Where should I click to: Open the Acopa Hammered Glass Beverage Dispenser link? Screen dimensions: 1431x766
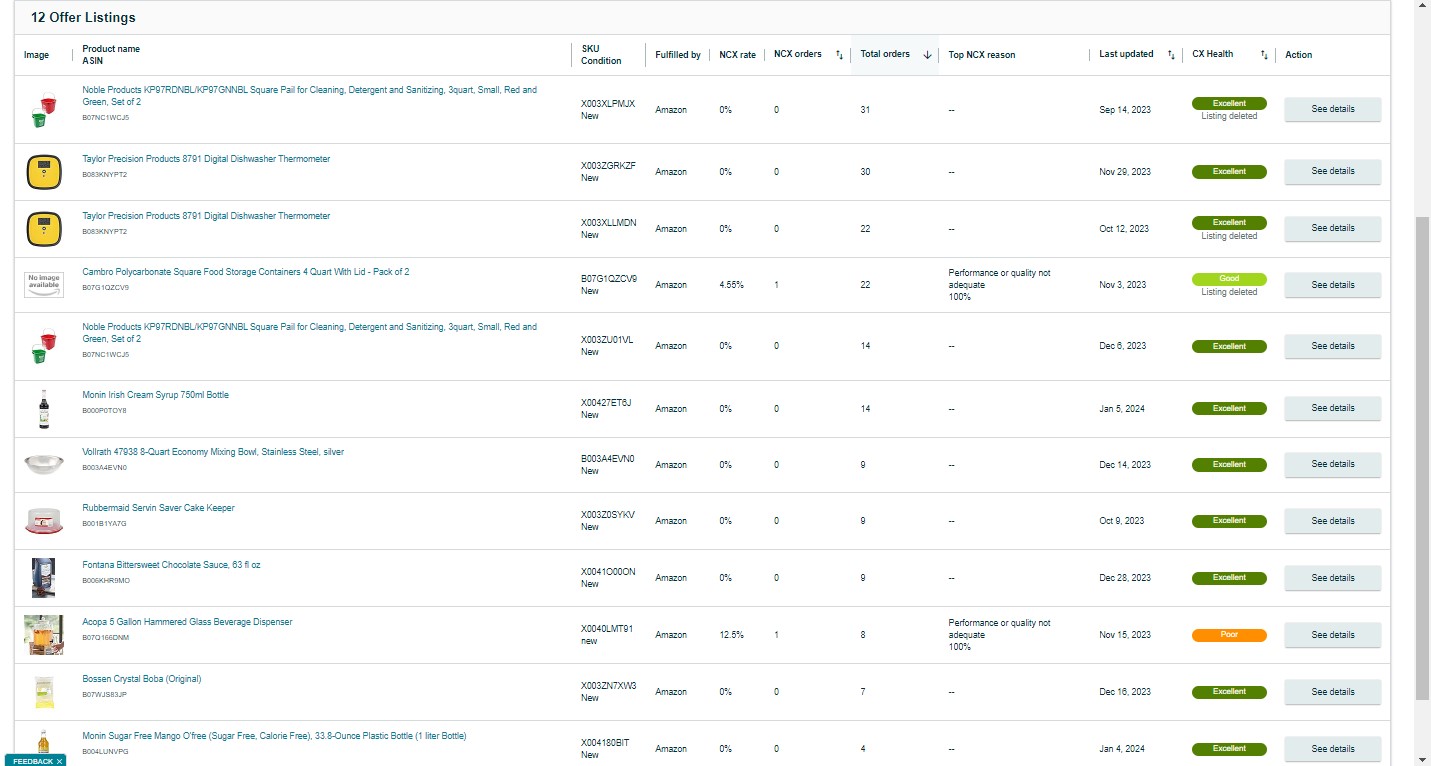[x=187, y=622]
